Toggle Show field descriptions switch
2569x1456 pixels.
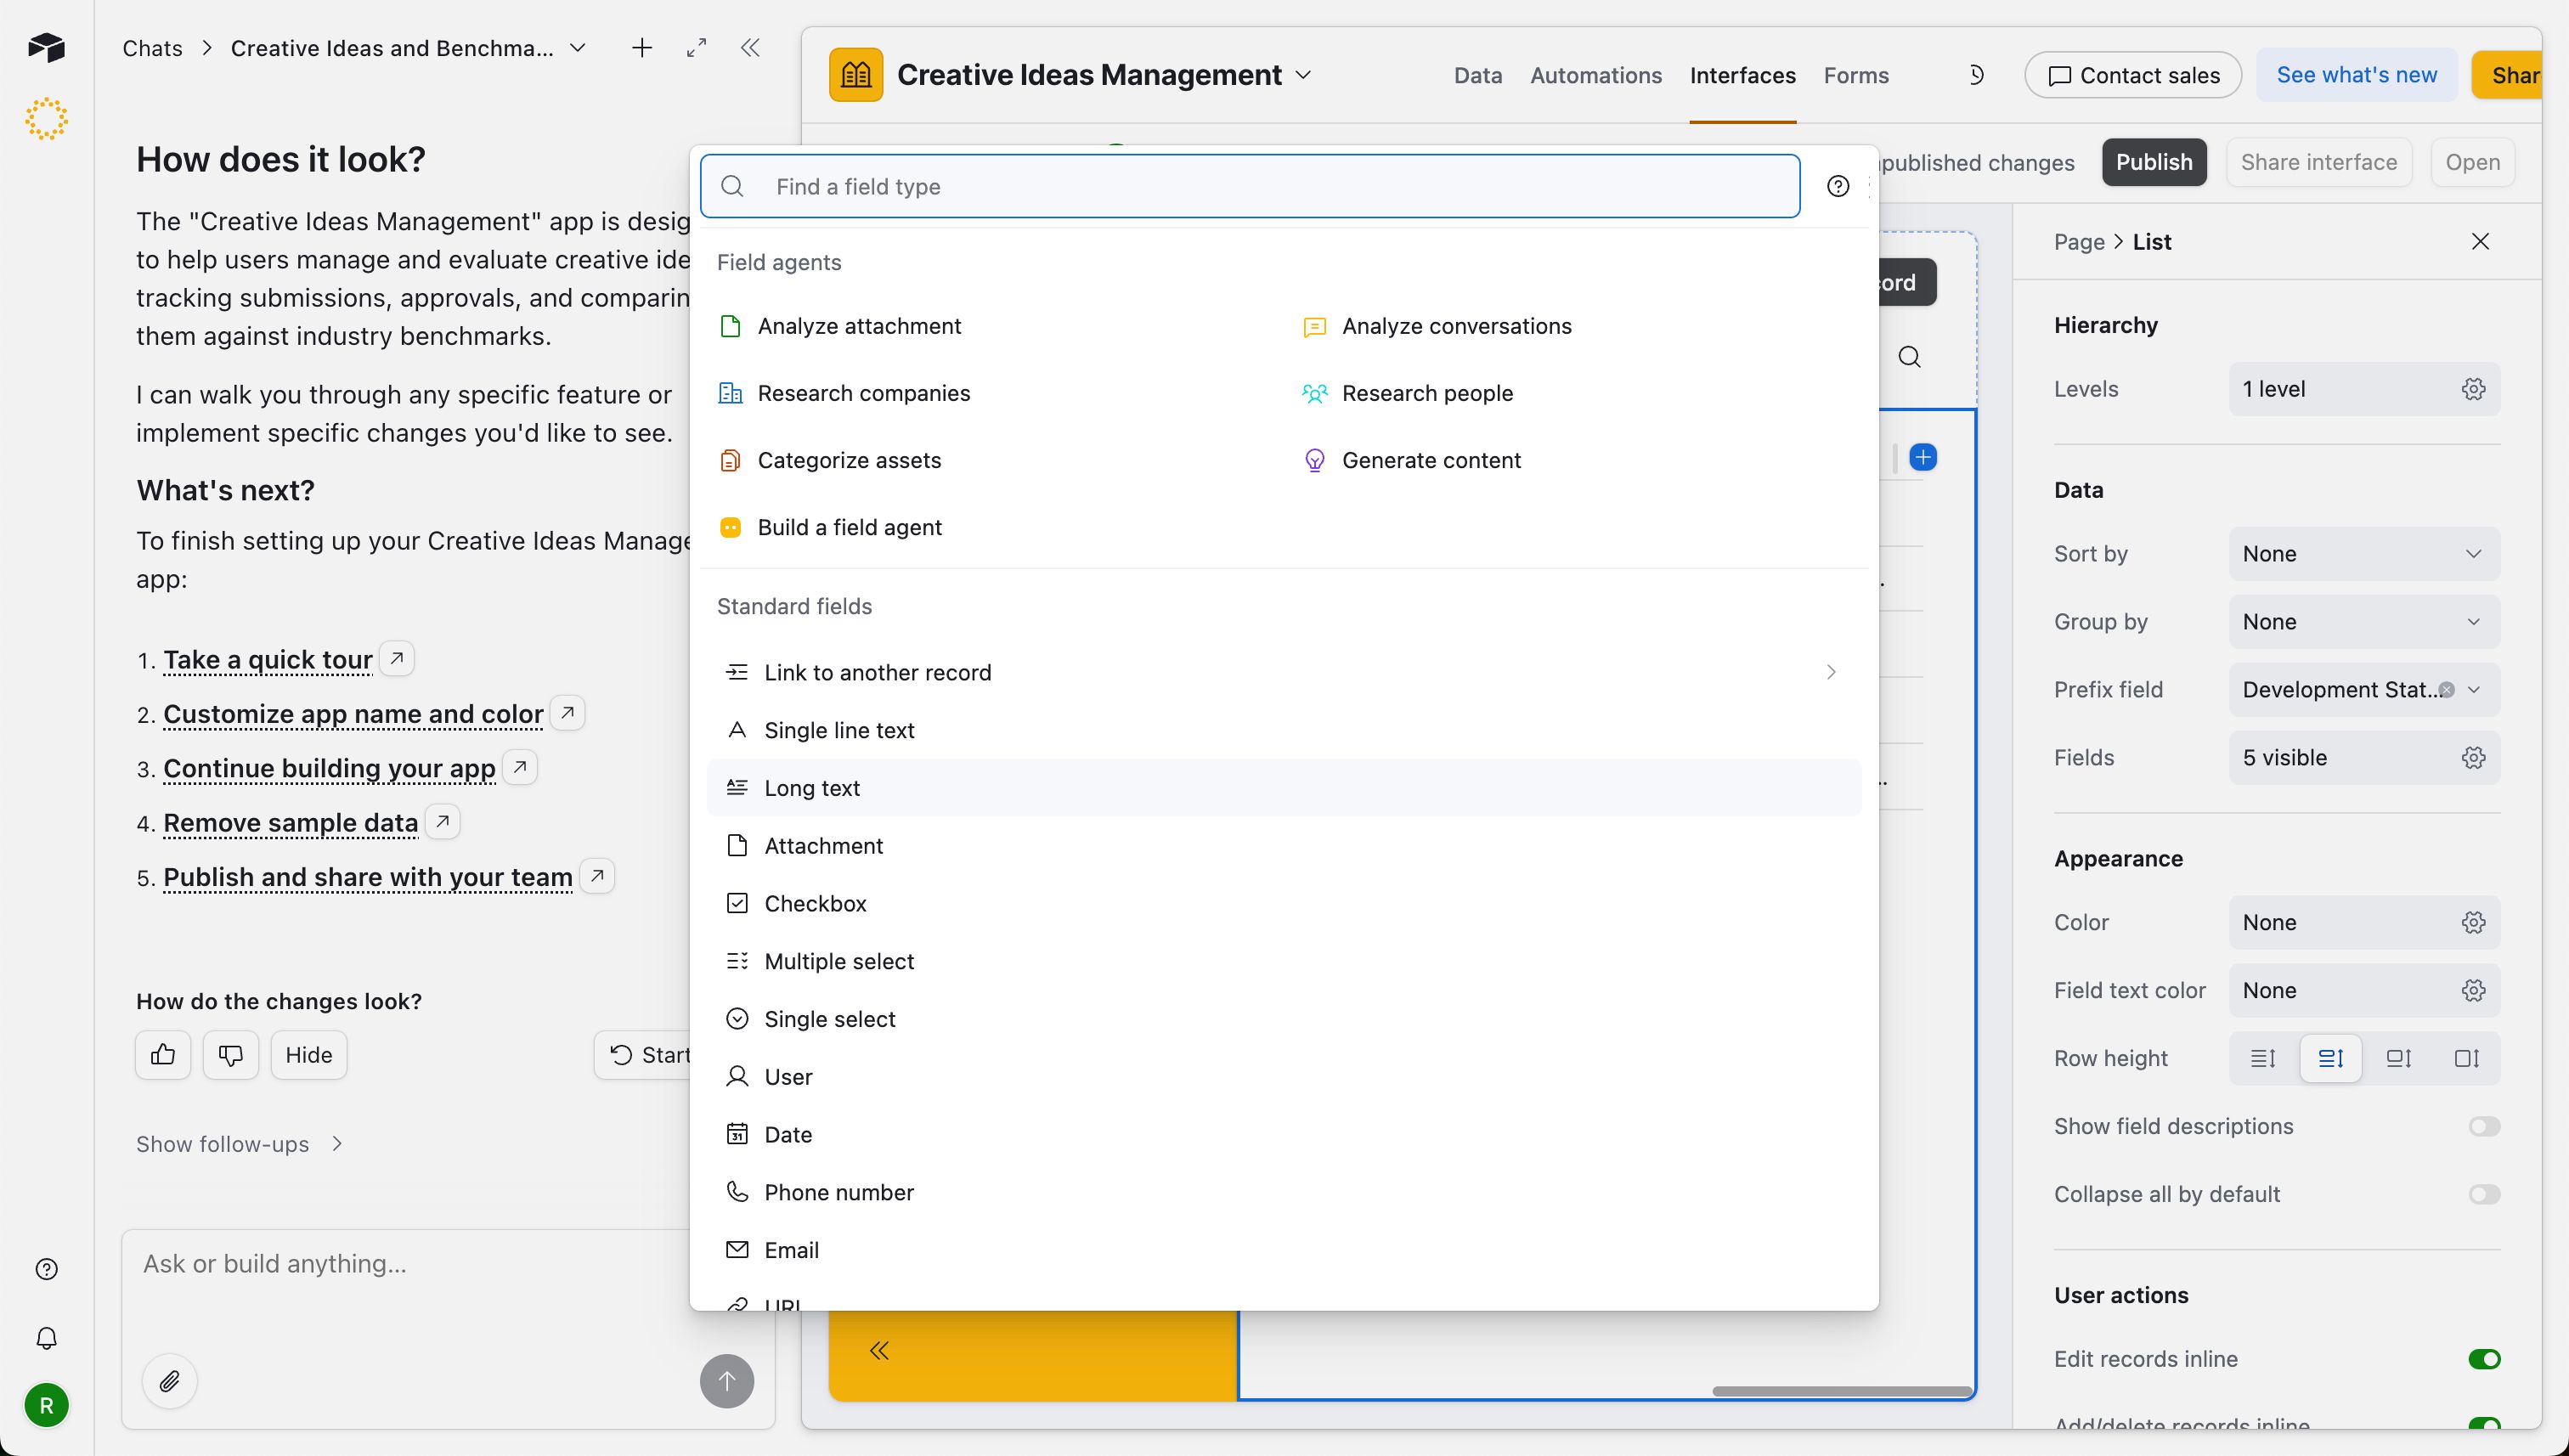pos(2484,1126)
